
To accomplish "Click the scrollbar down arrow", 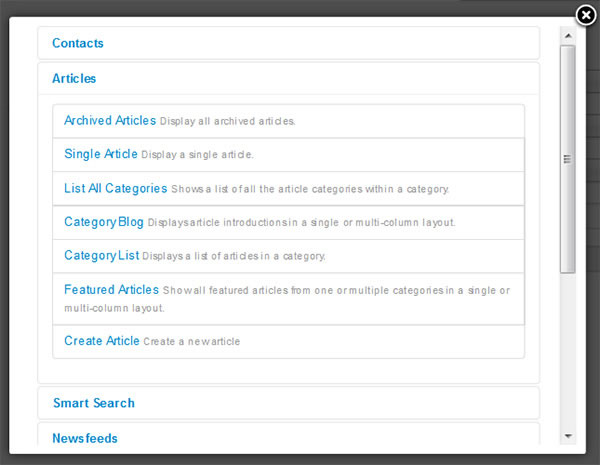I will [x=568, y=436].
